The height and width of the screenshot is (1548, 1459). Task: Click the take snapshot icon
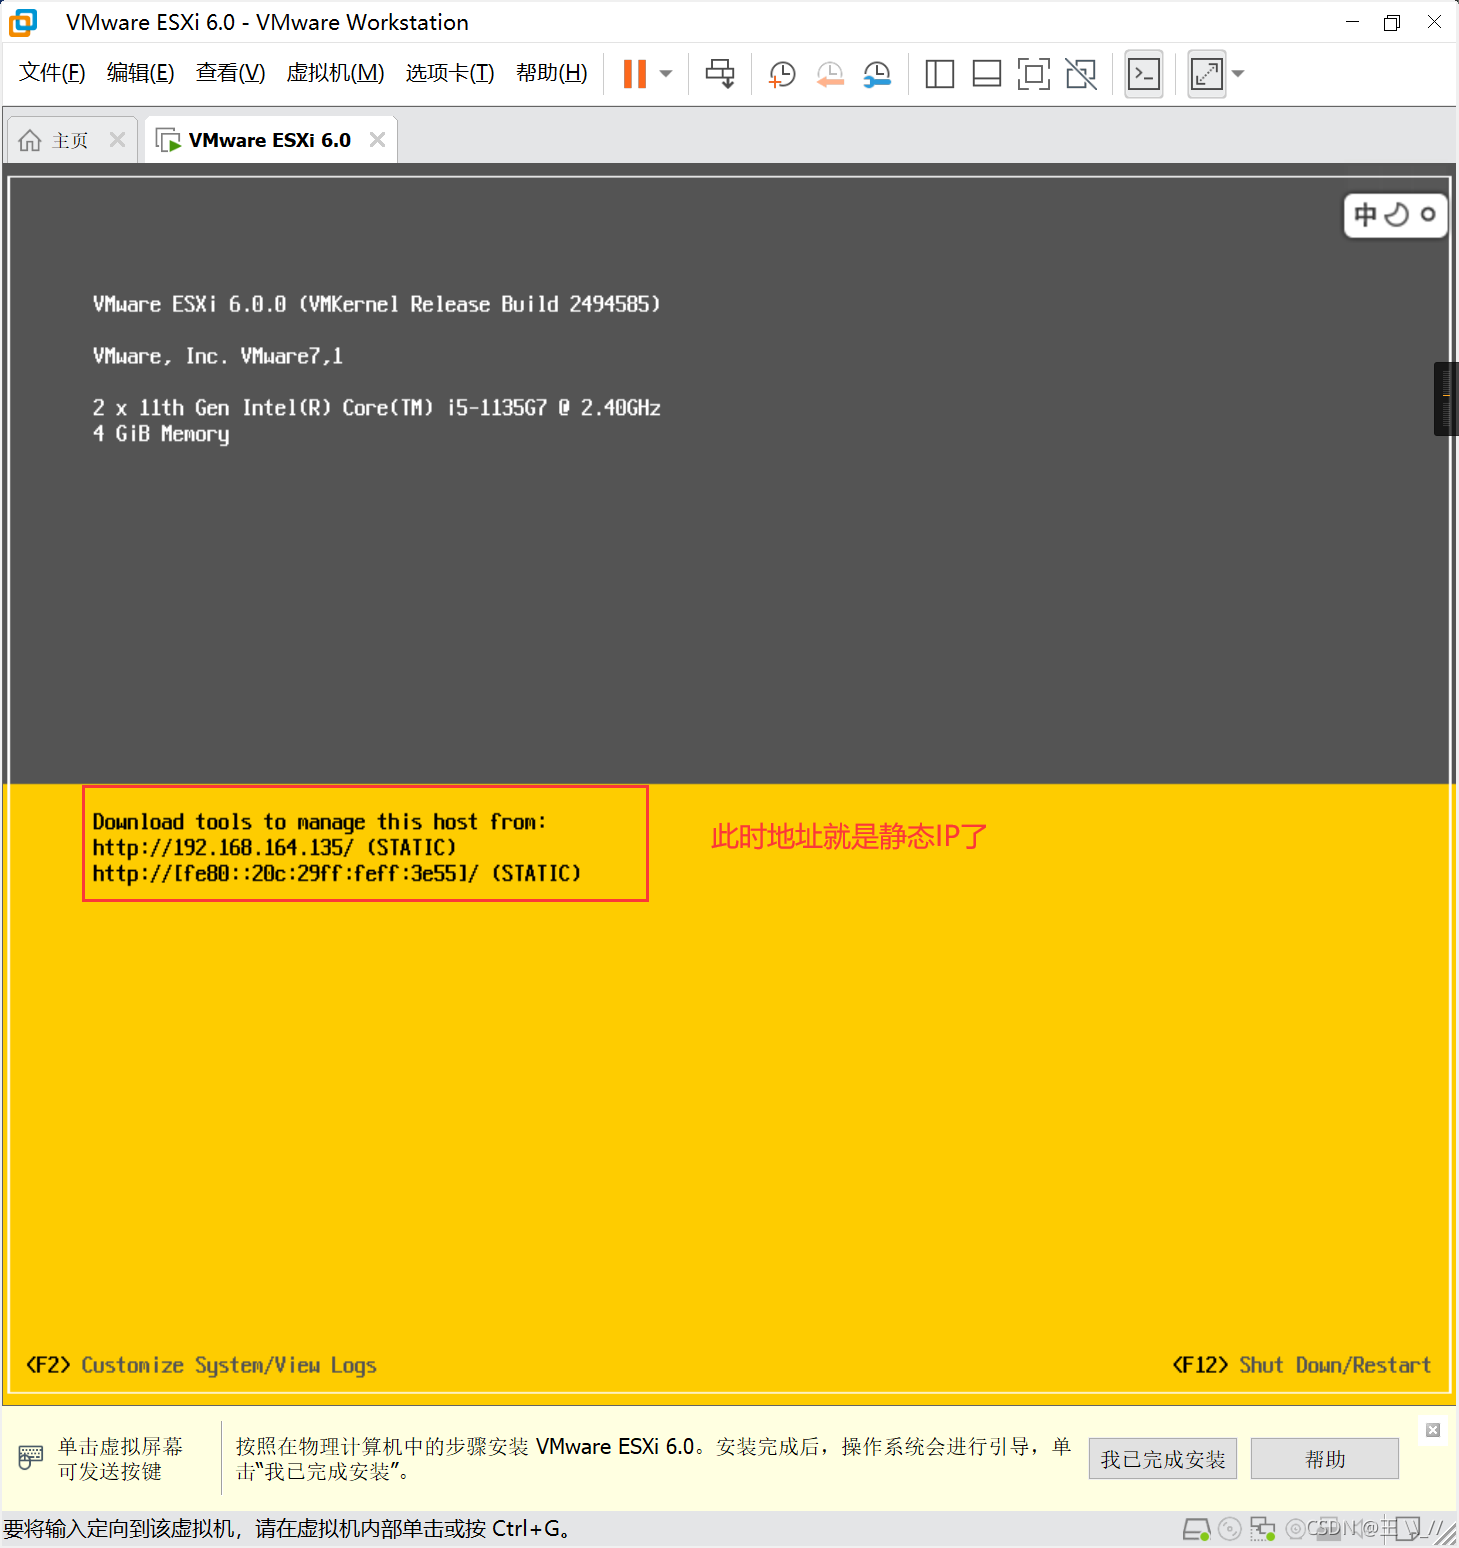[781, 74]
